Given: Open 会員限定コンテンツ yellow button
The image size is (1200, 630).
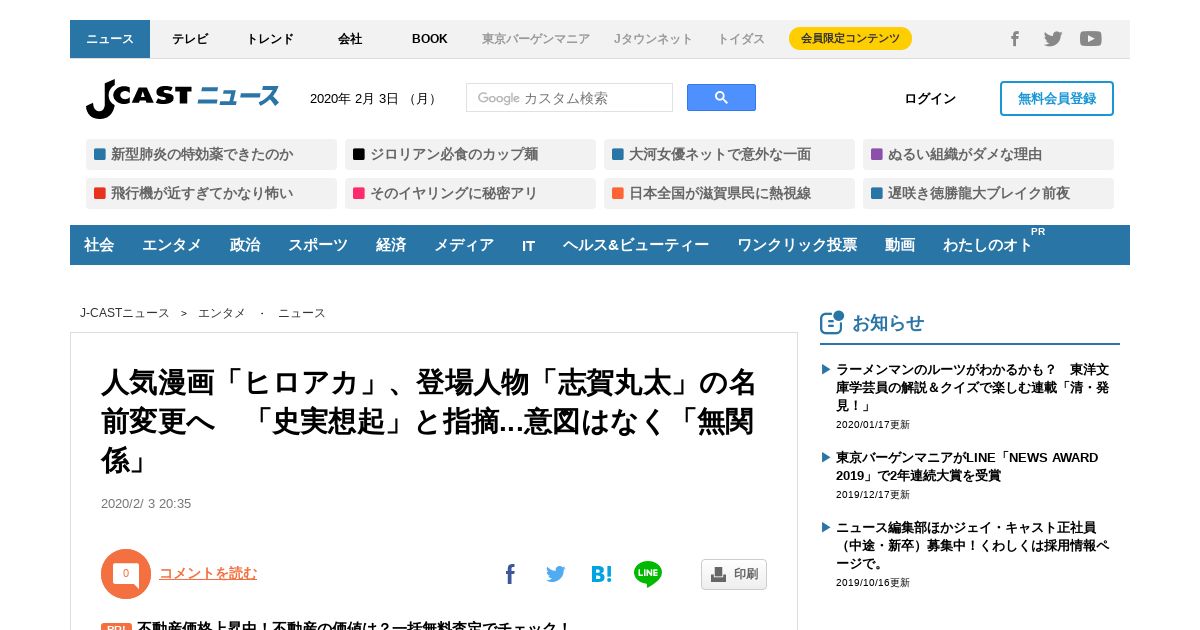Looking at the screenshot, I should tap(850, 39).
